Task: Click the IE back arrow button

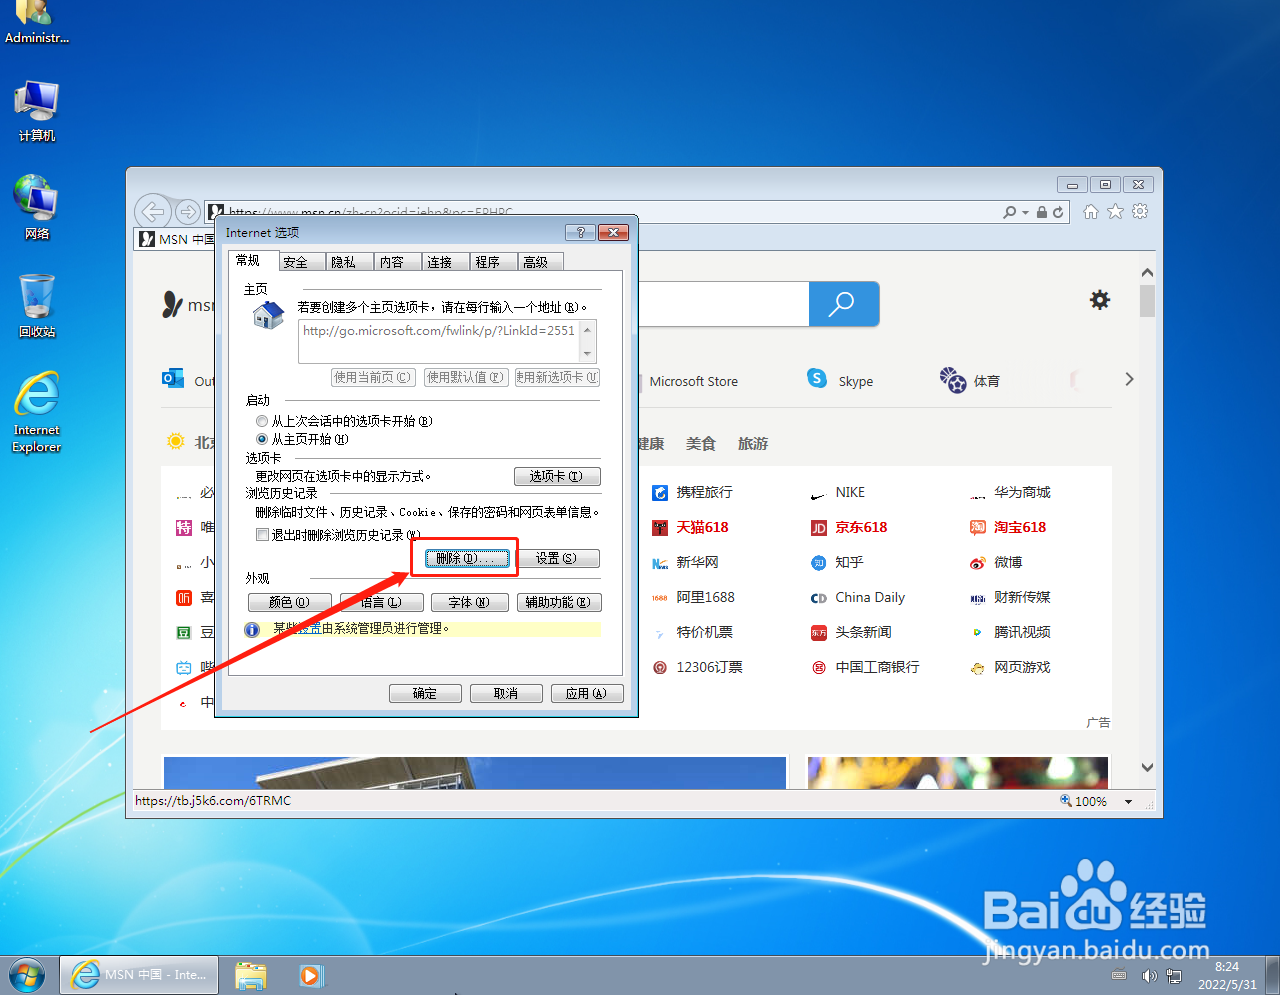Action: click(x=152, y=211)
